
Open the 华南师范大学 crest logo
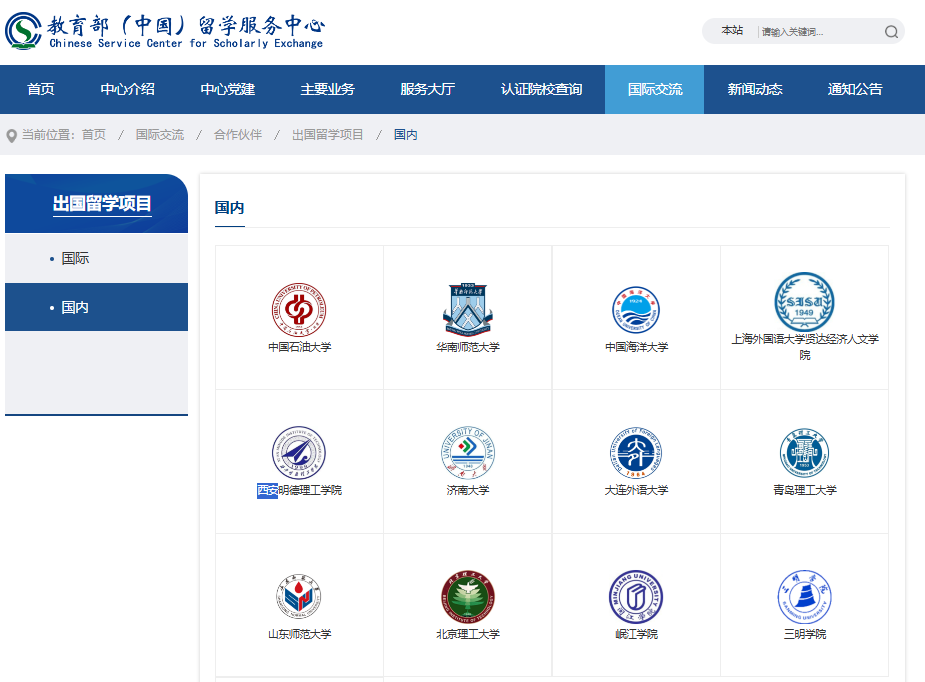click(468, 310)
